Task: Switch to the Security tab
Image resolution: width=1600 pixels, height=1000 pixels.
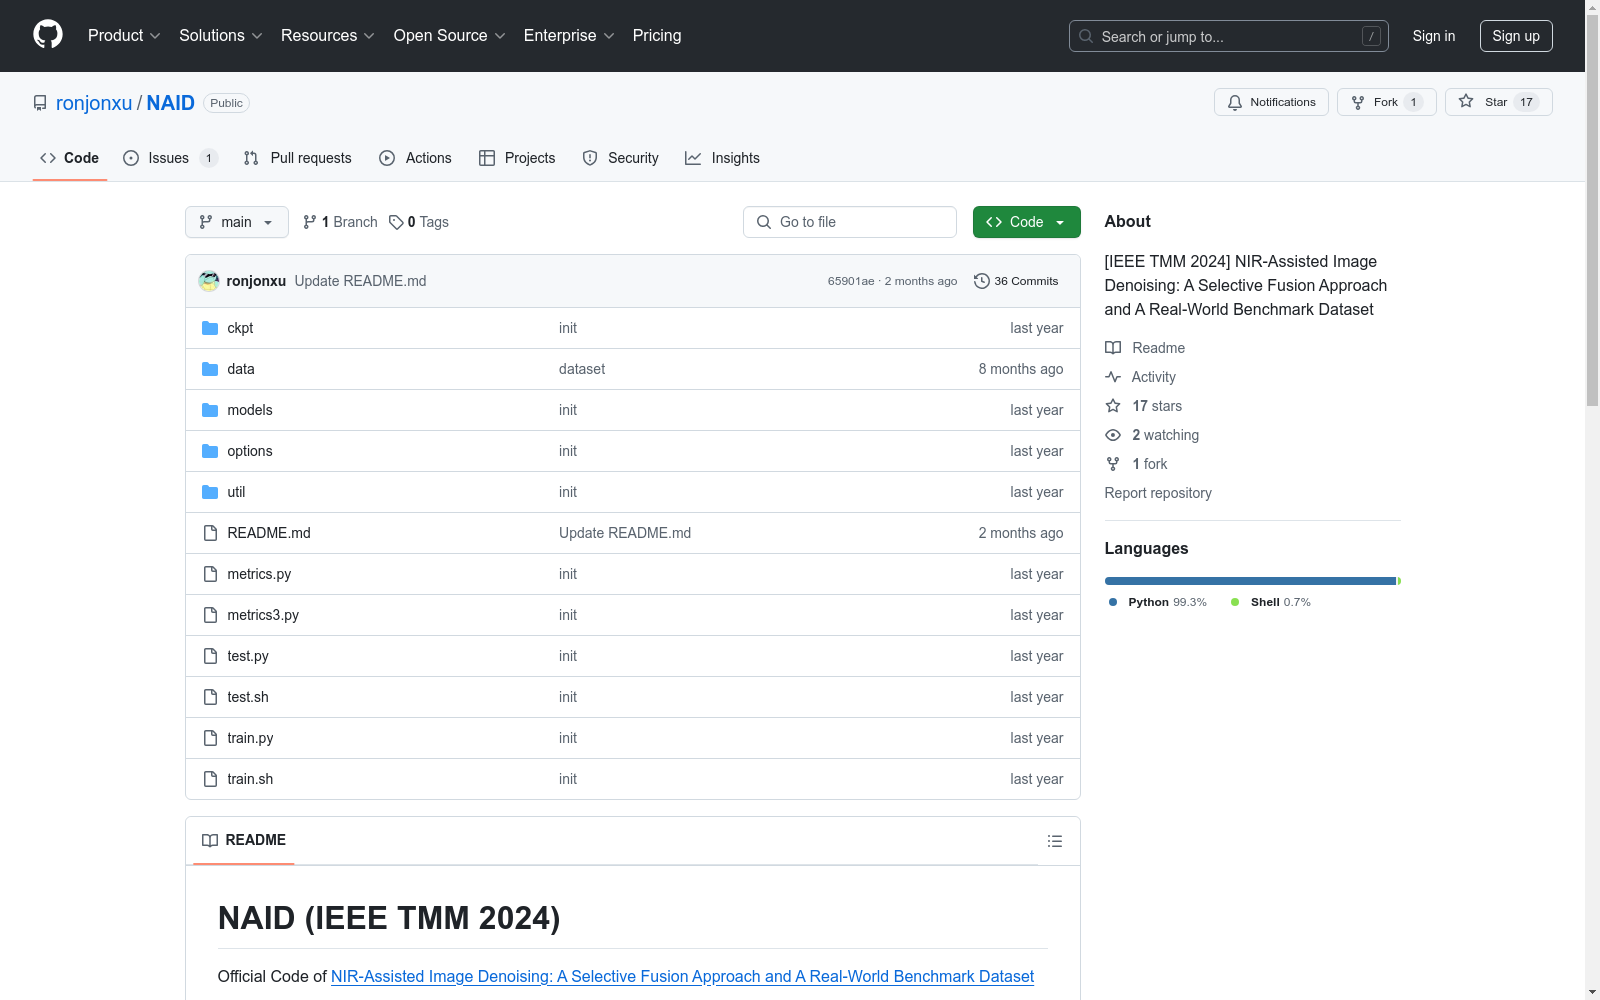Action: click(x=621, y=158)
